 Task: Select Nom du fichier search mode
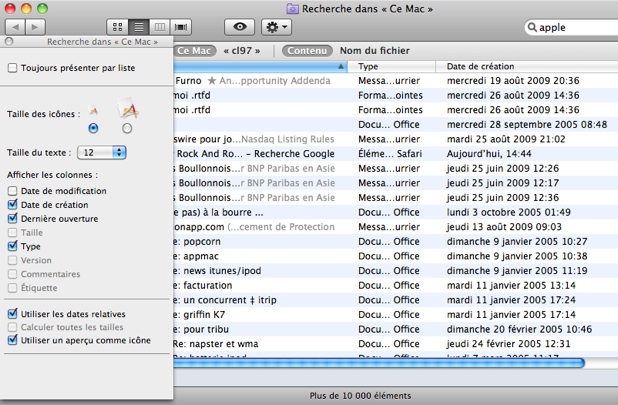pos(375,51)
